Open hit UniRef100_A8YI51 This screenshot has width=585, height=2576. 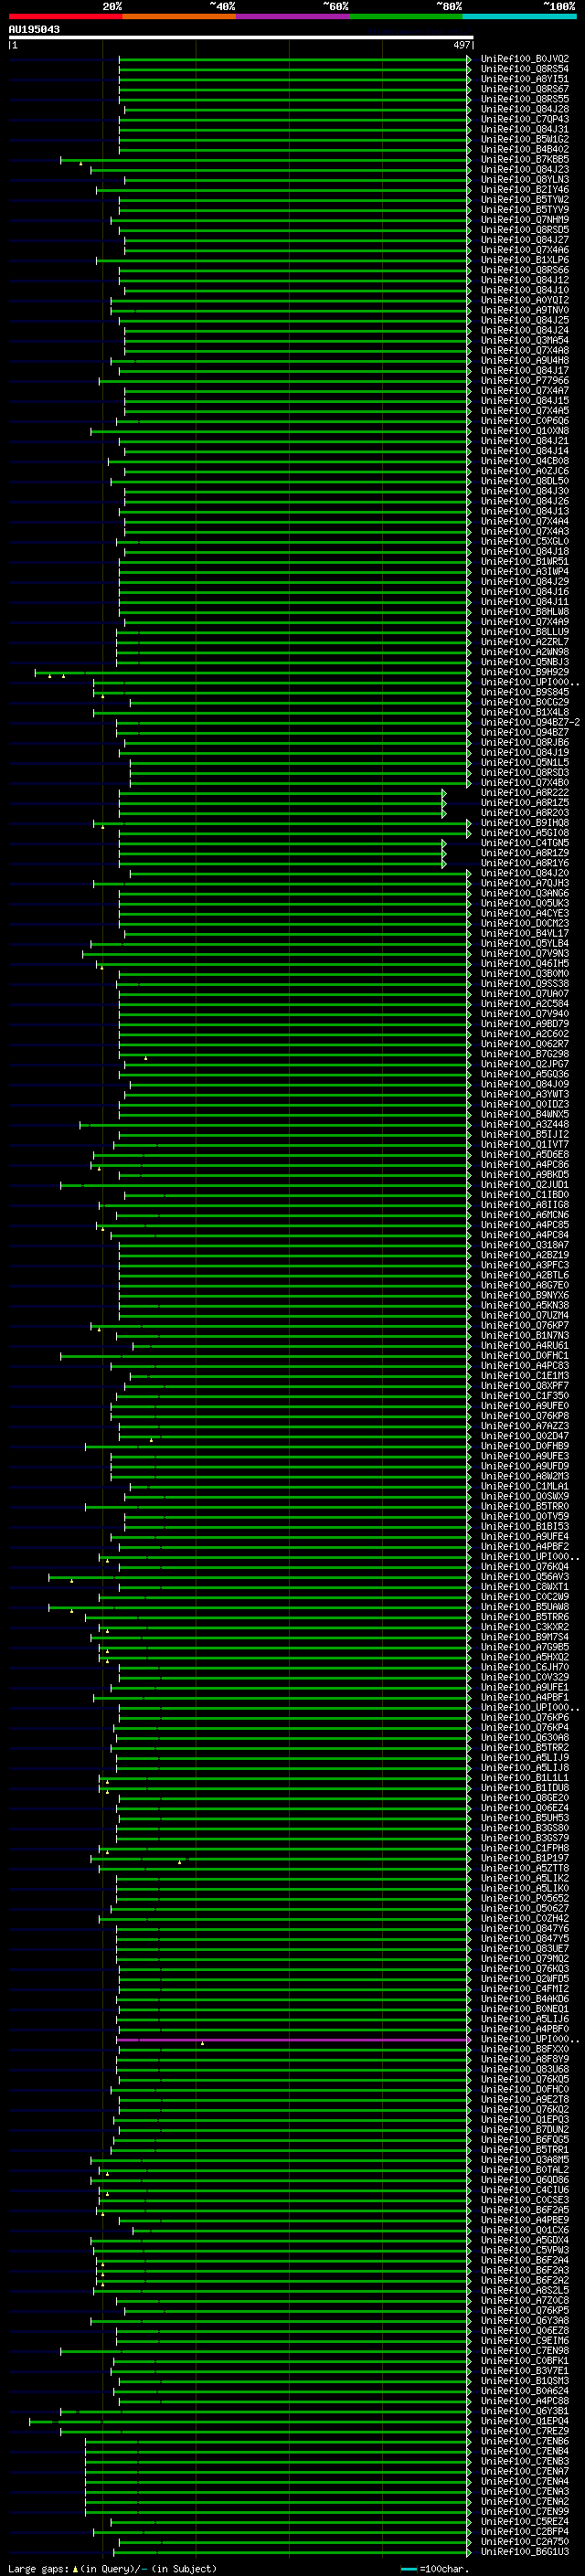pyautogui.click(x=525, y=79)
